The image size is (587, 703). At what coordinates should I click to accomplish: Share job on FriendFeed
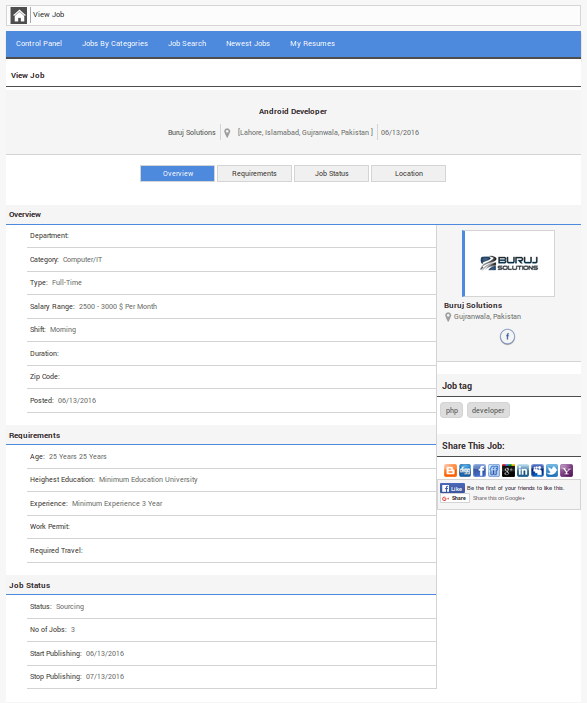pos(494,470)
